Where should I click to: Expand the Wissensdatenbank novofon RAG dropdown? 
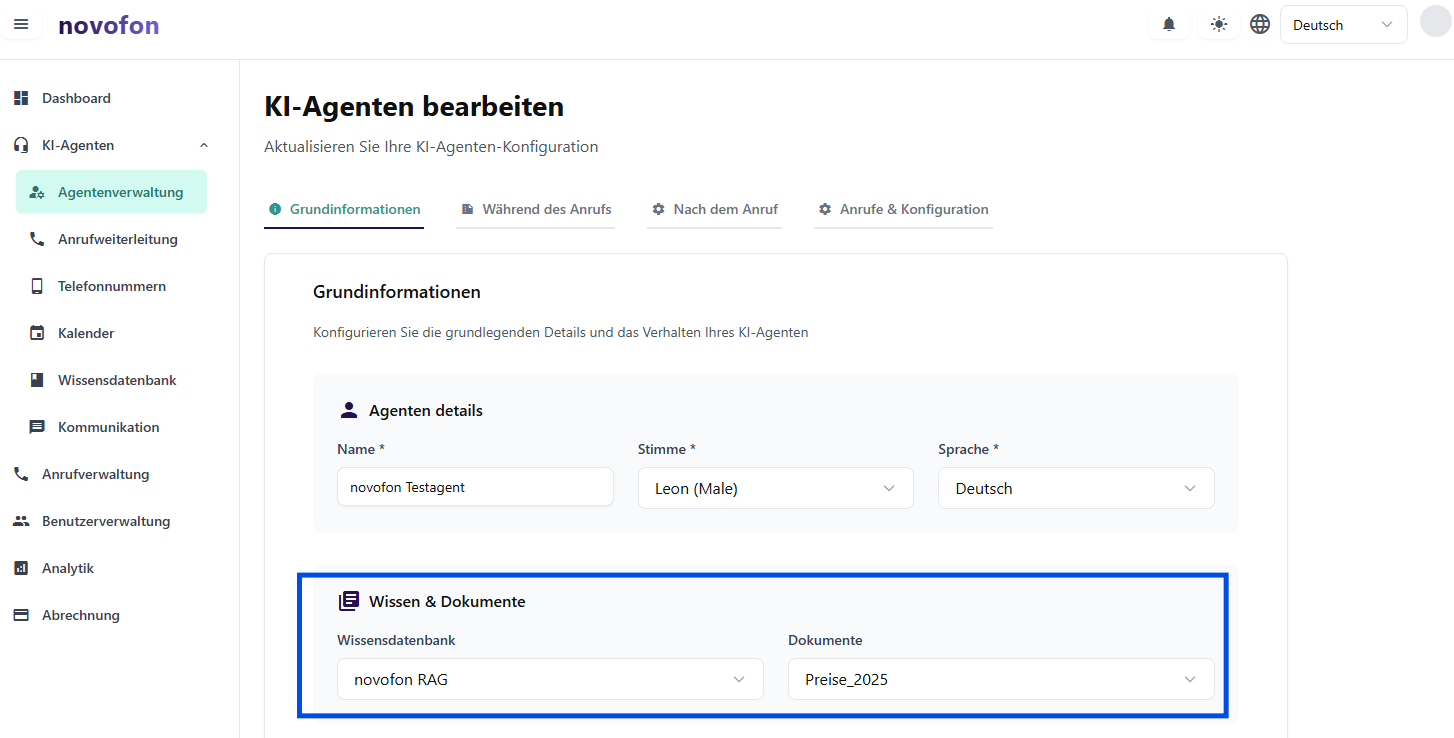(x=550, y=679)
